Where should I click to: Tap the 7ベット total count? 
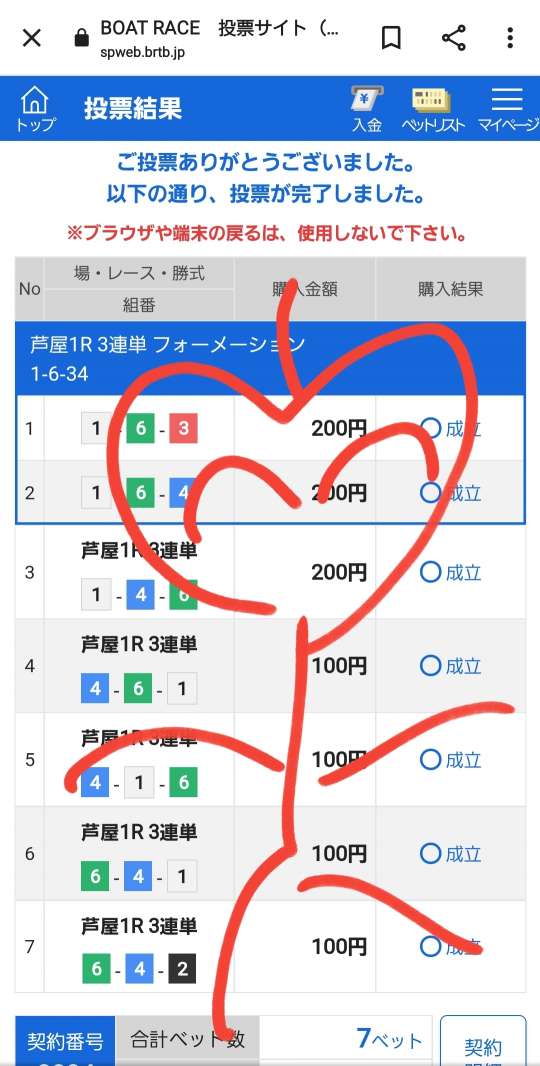[x=389, y=1039]
